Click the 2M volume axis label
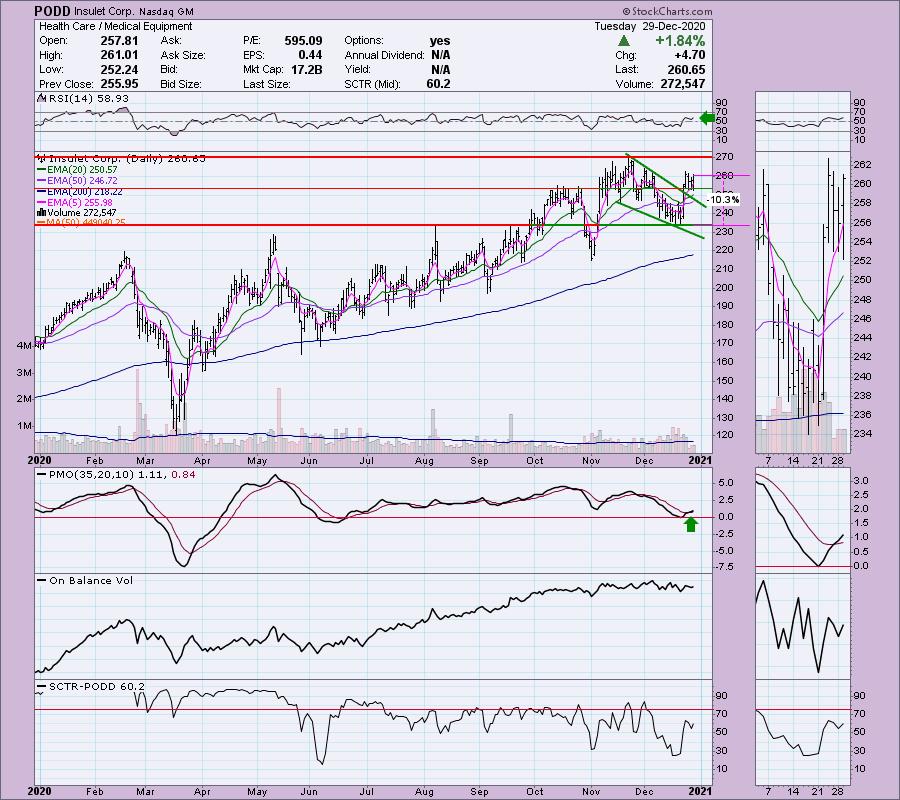 24,399
